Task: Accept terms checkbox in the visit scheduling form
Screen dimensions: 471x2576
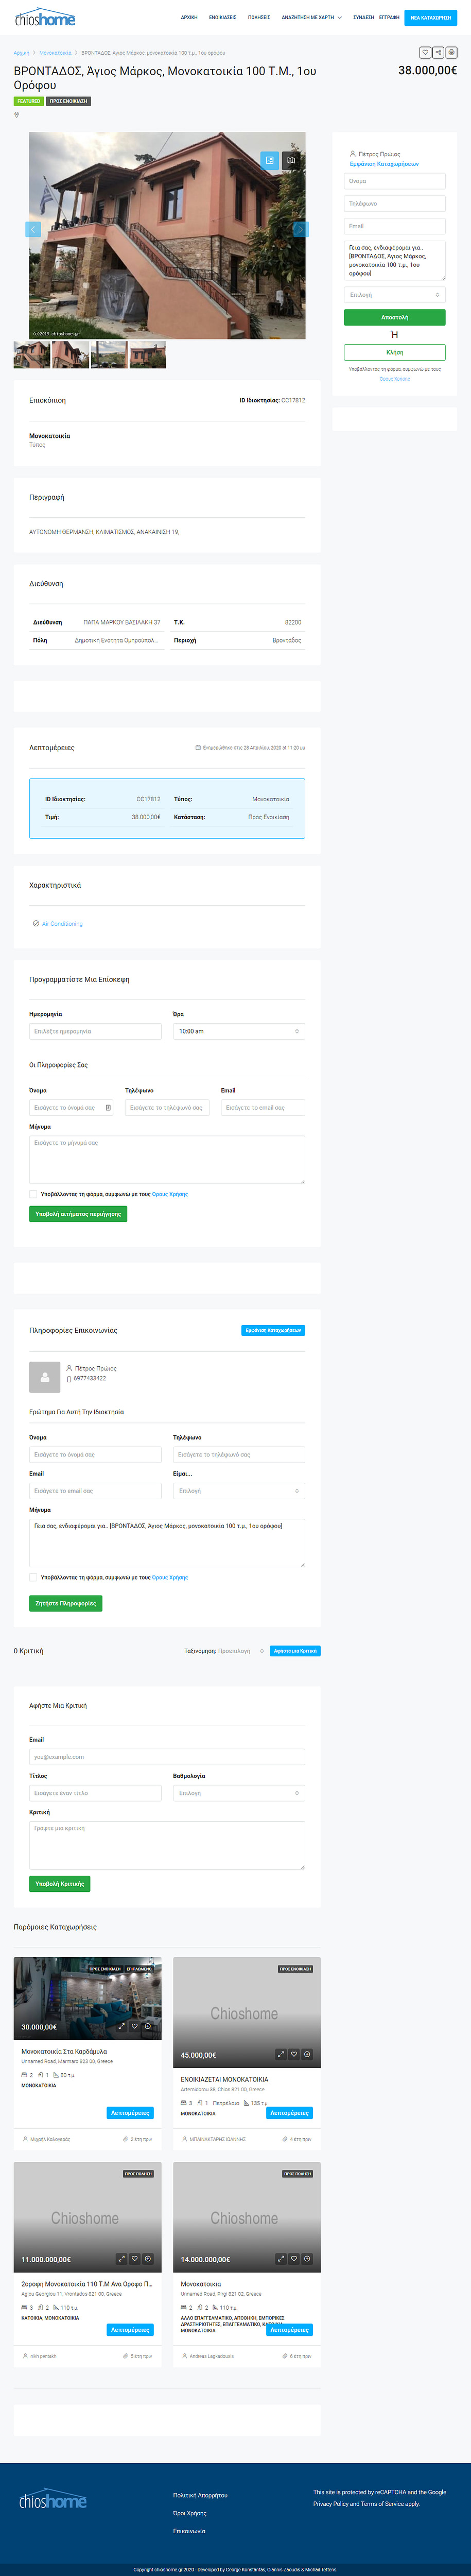Action: point(33,1193)
